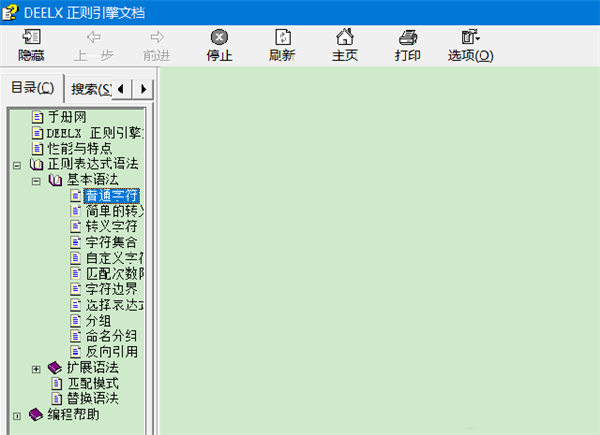Viewport: 600px width, 435px height.
Task: Click the page icon beside 转义字符
Action: coord(76,226)
